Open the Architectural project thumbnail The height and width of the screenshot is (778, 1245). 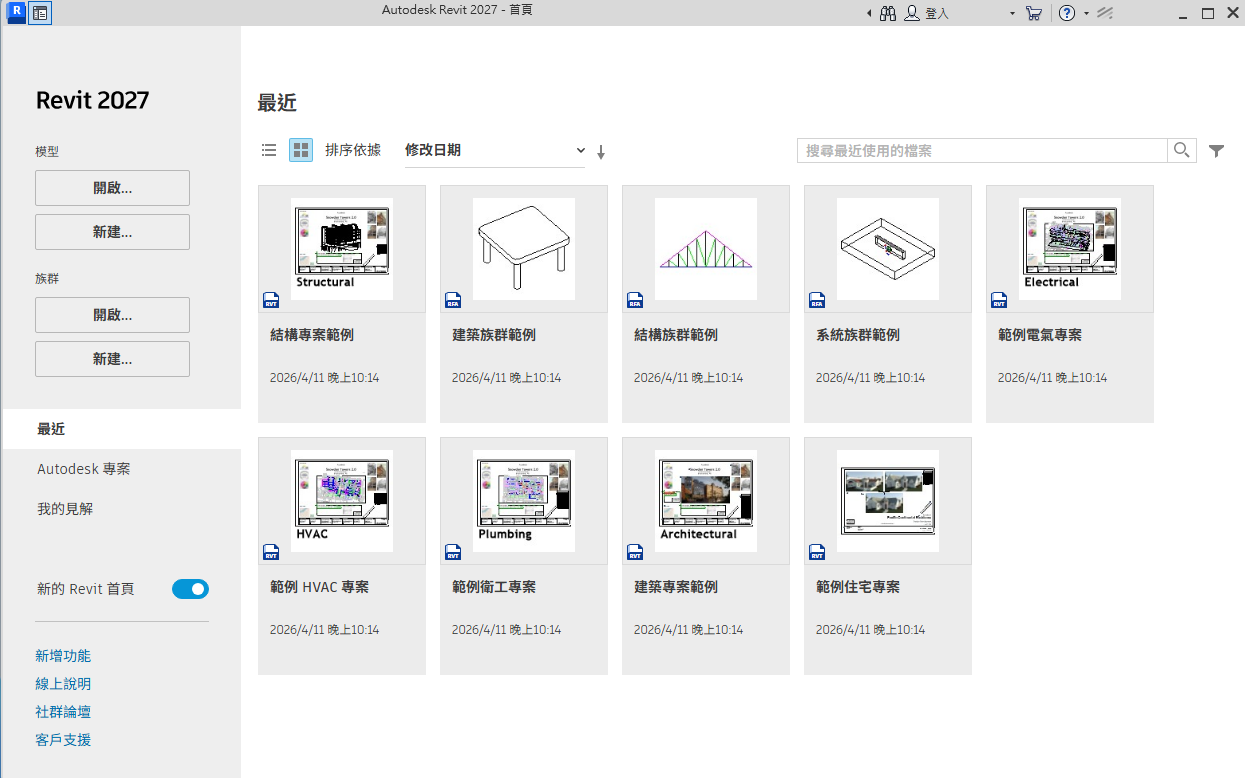706,501
